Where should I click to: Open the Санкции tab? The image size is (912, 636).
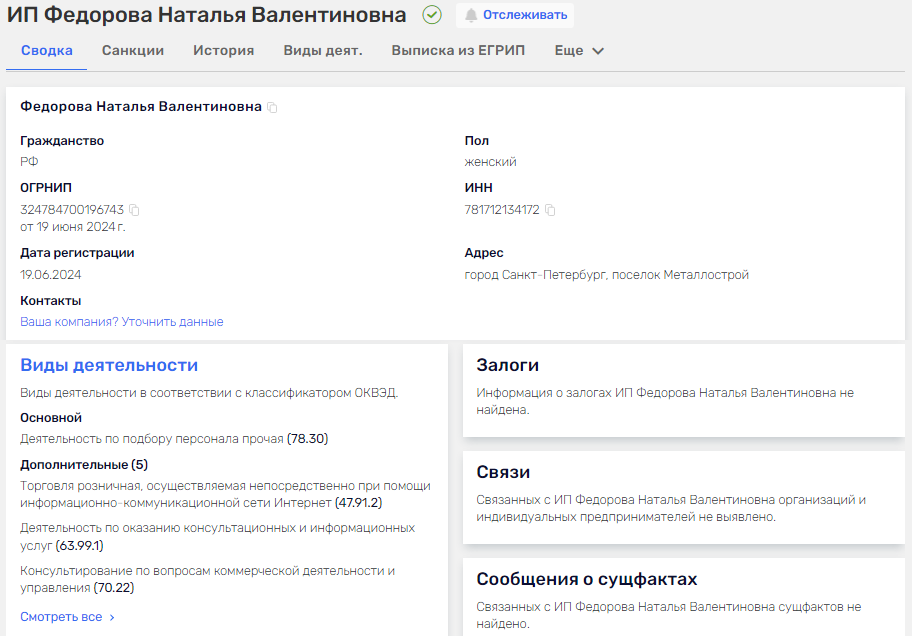133,50
